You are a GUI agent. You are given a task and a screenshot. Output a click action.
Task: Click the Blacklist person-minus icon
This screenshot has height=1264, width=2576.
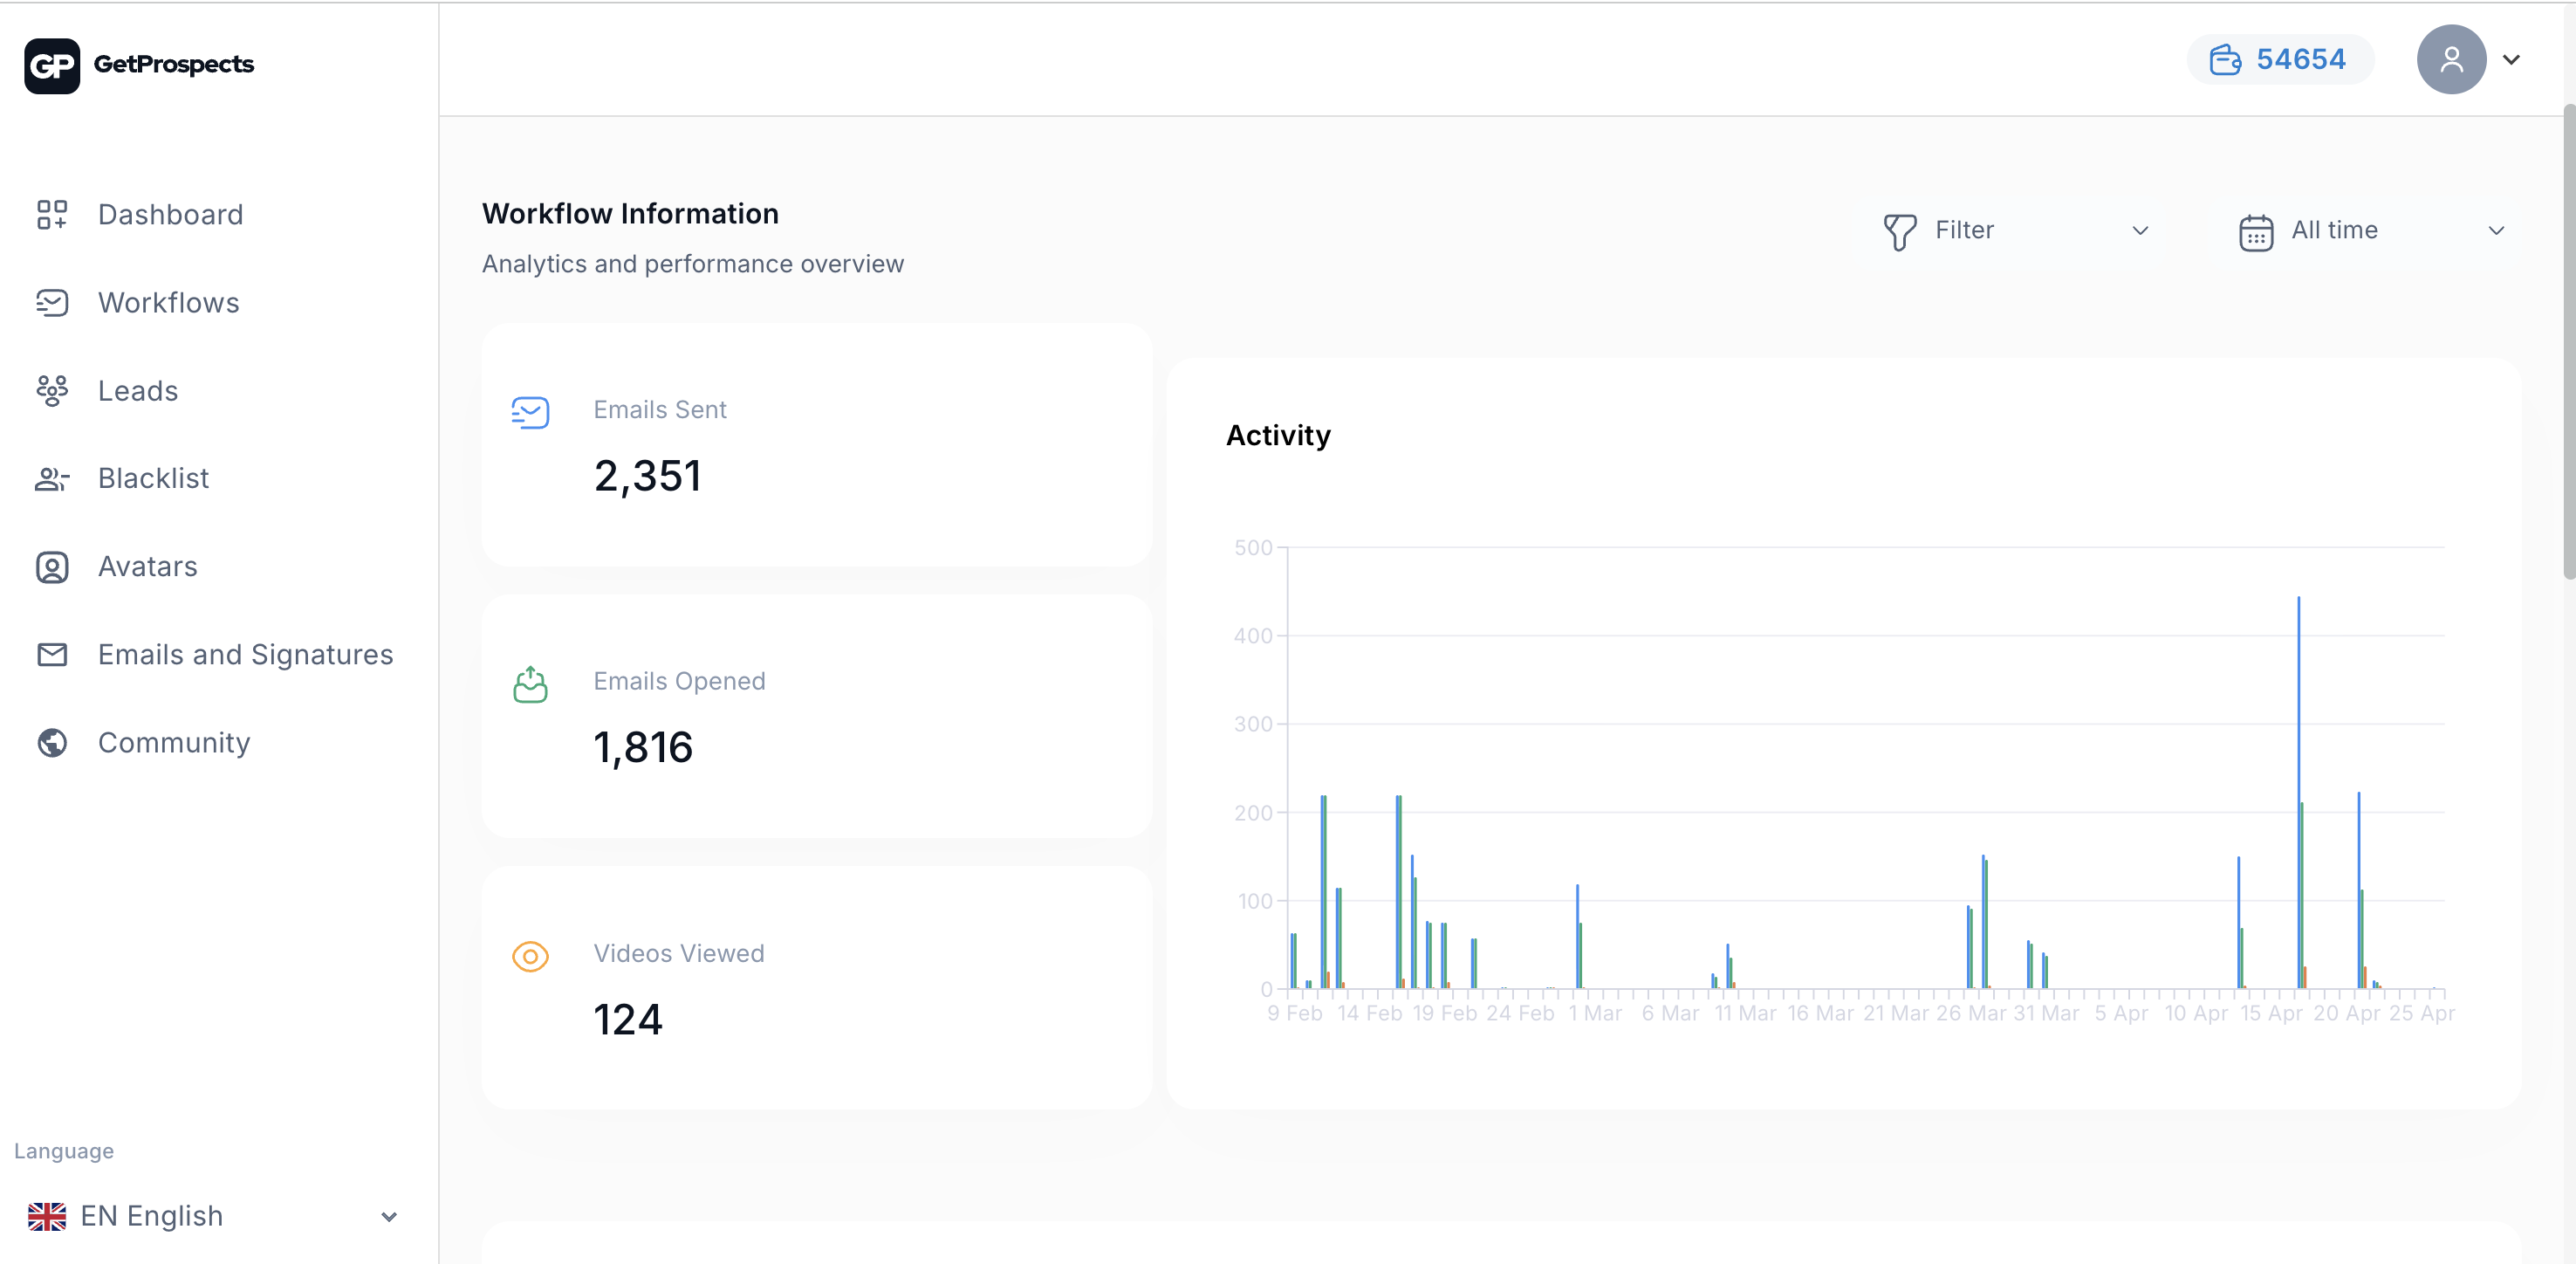pyautogui.click(x=52, y=478)
